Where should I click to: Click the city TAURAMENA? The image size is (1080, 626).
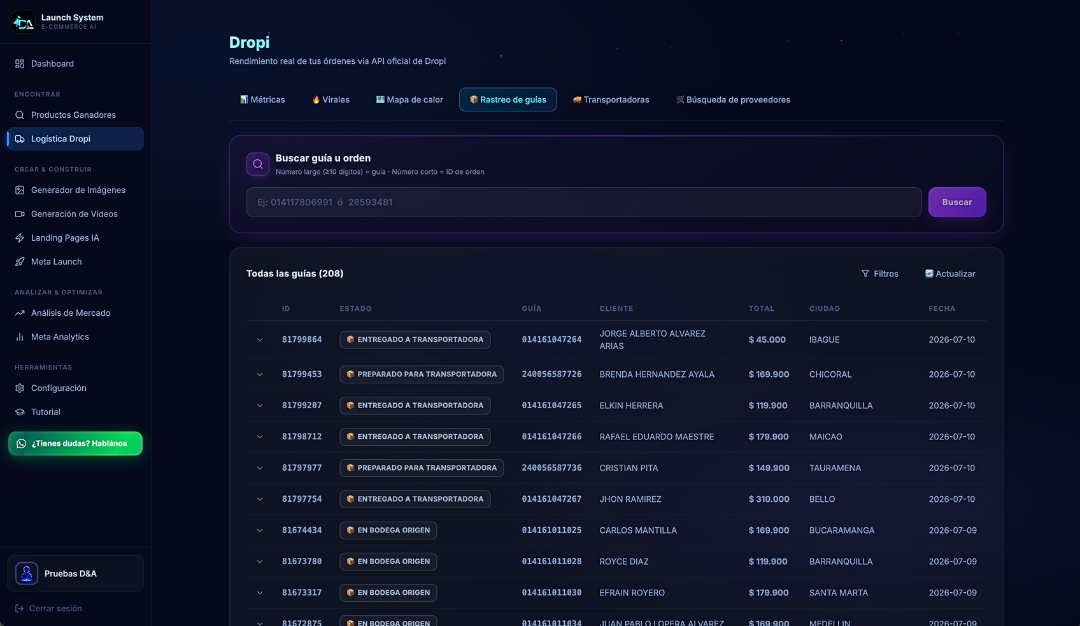(x=835, y=468)
